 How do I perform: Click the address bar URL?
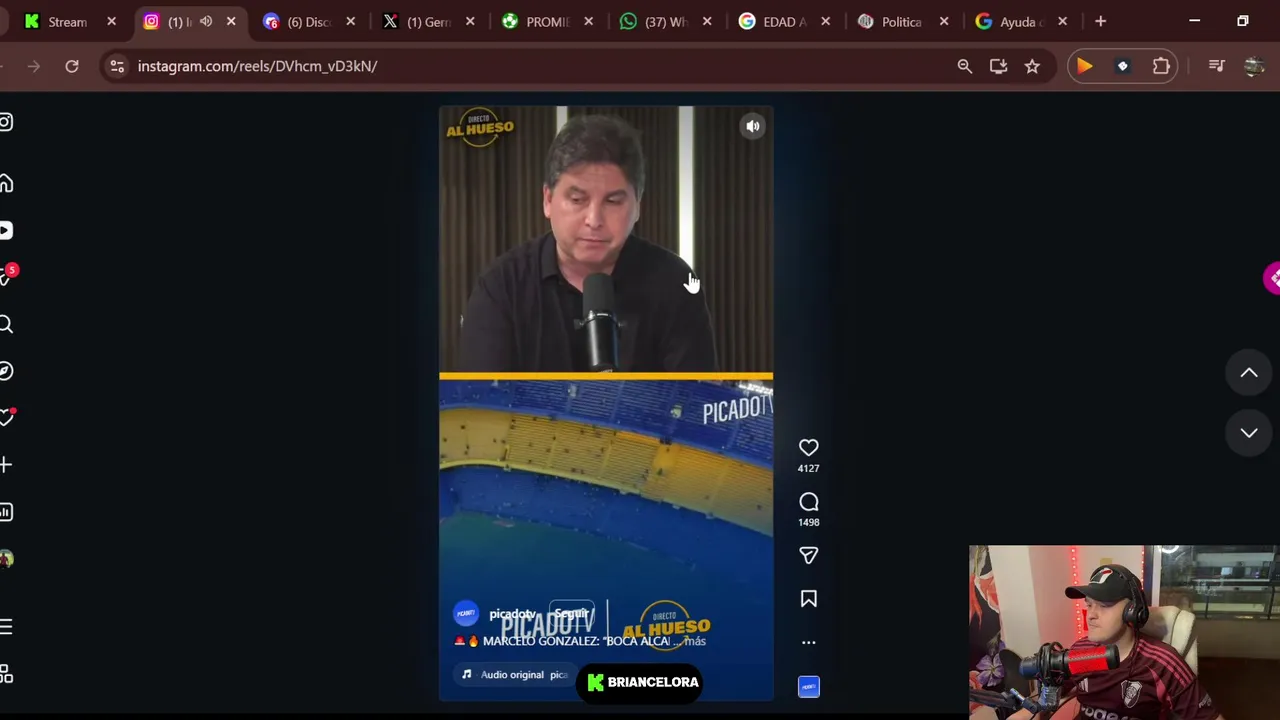tap(257, 66)
